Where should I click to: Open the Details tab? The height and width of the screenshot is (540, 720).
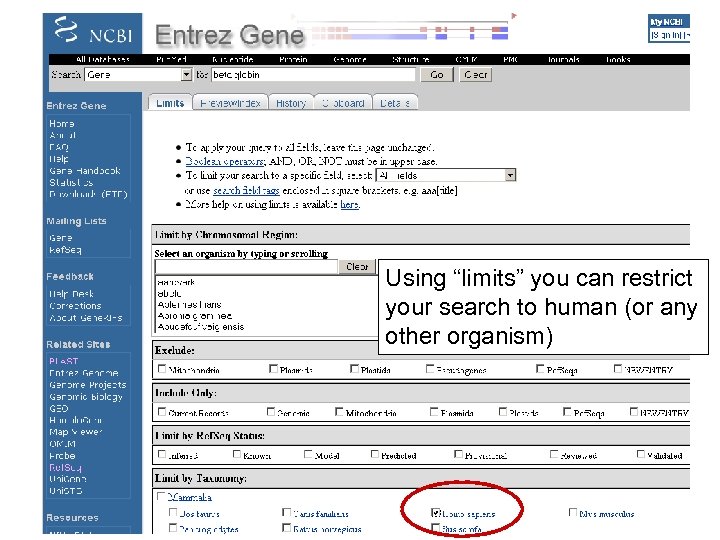pyautogui.click(x=395, y=103)
